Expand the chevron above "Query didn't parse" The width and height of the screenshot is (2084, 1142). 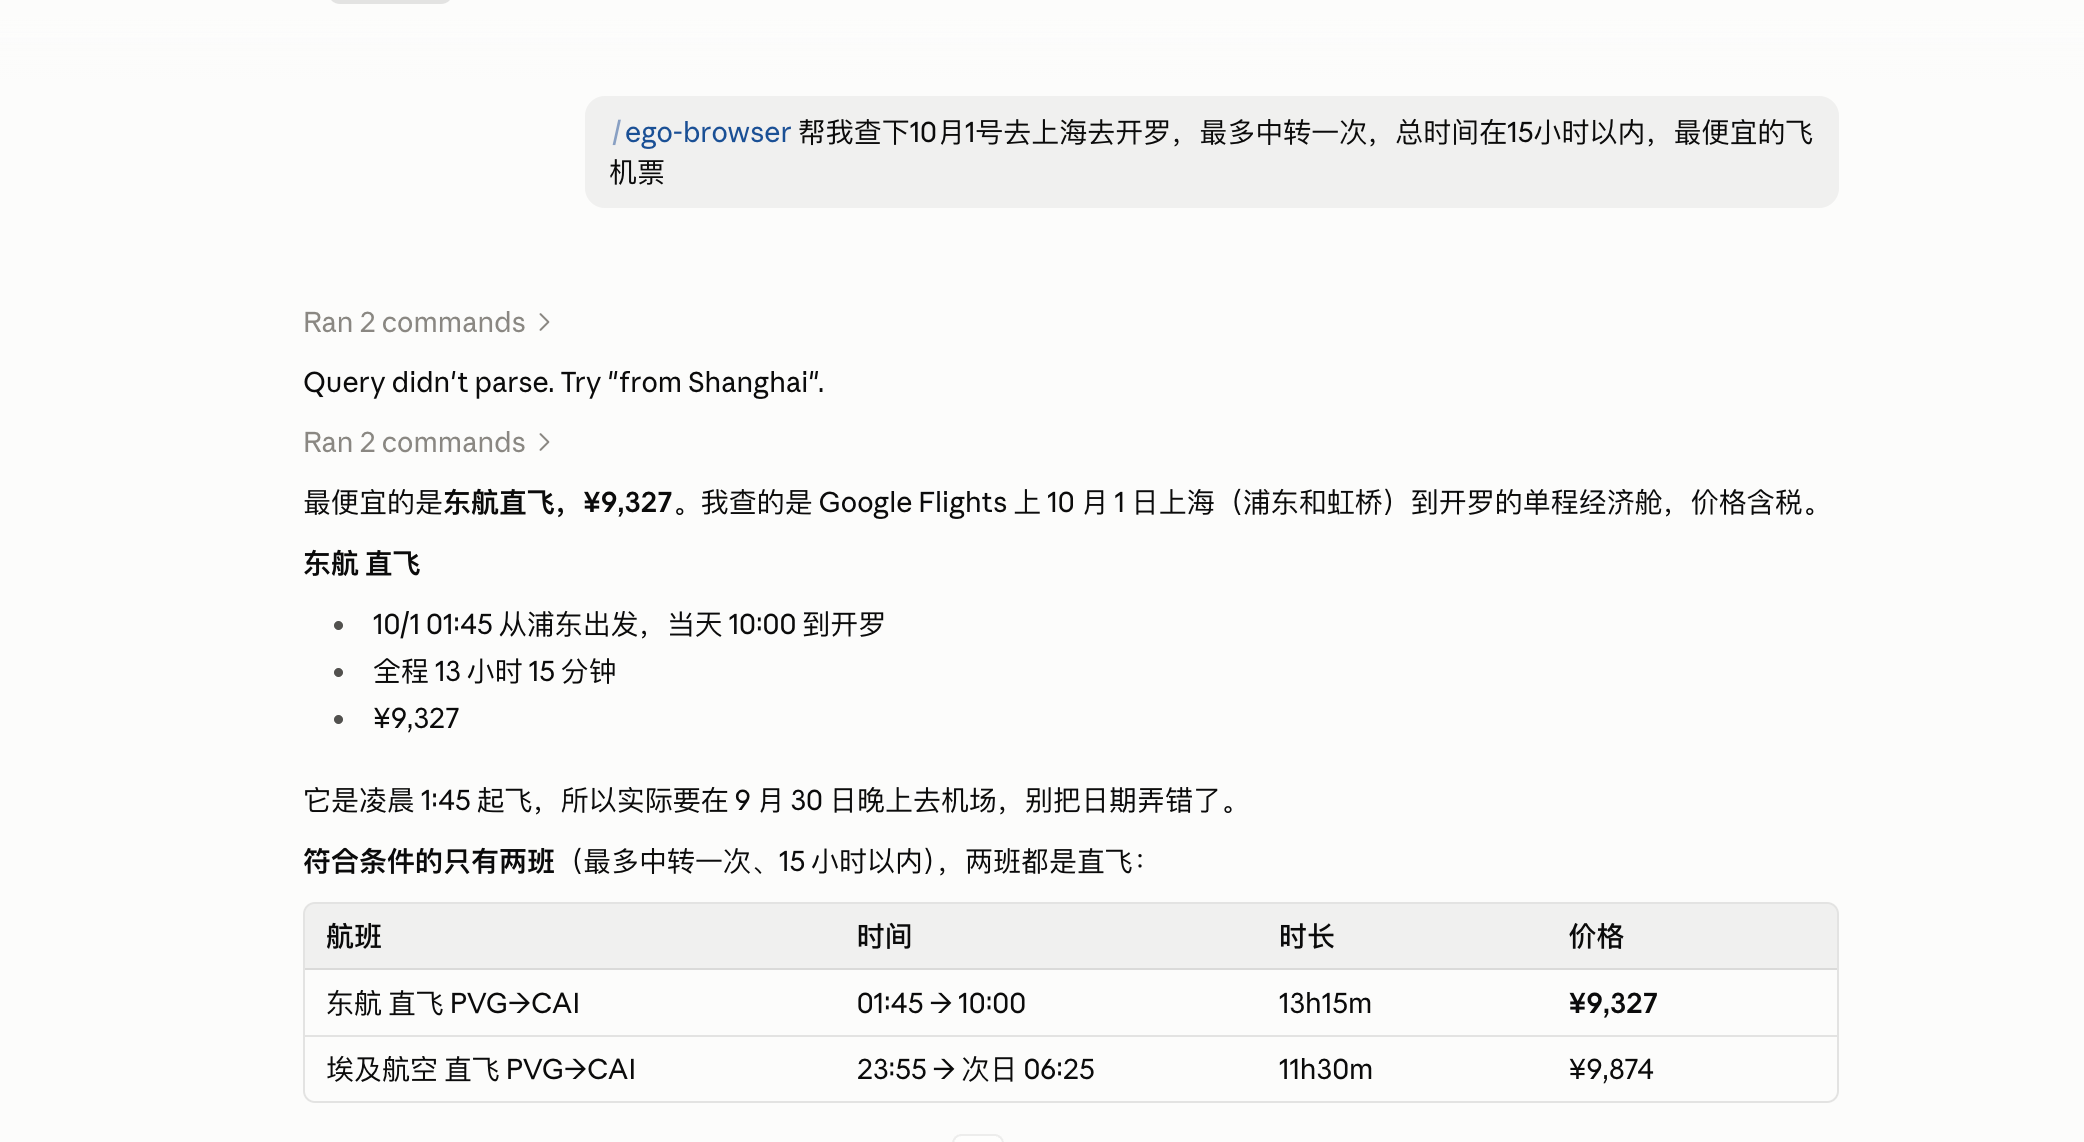(x=544, y=322)
